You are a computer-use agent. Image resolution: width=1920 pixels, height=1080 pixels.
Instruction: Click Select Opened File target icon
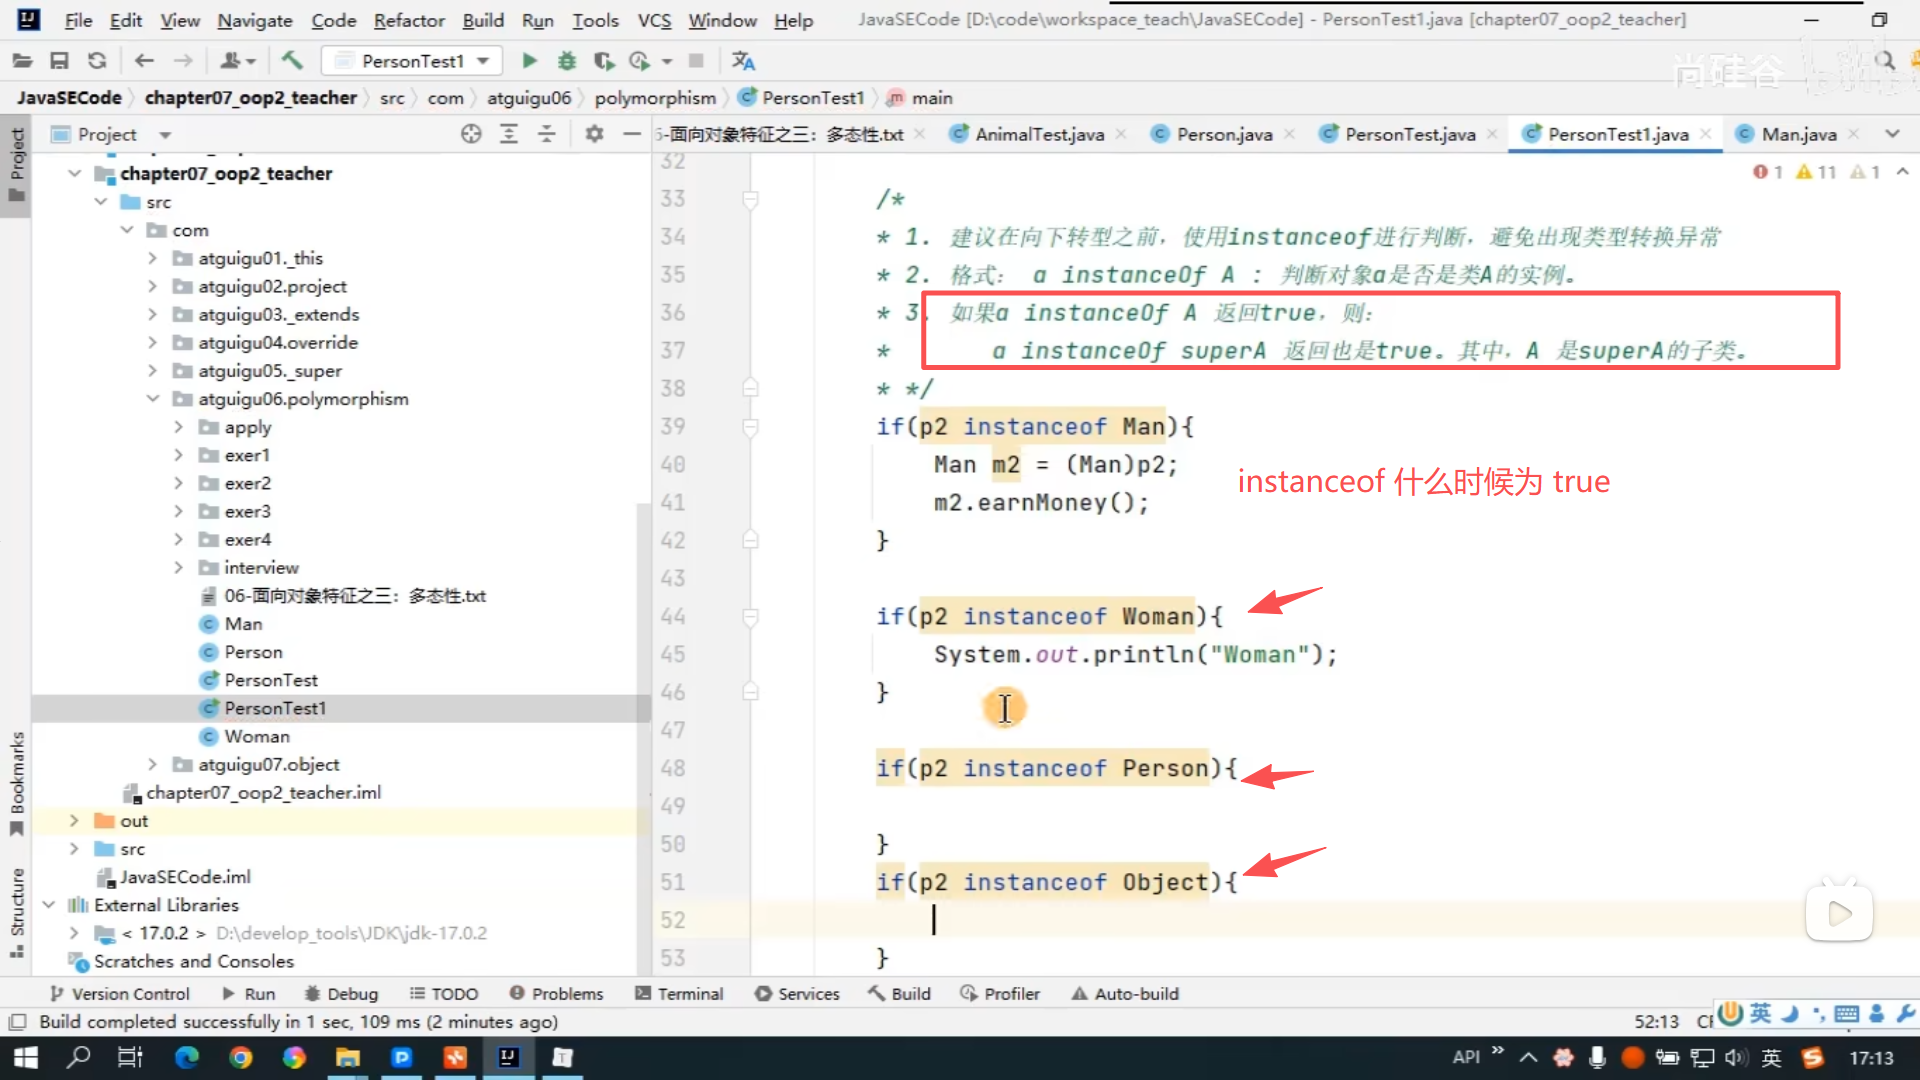point(471,134)
